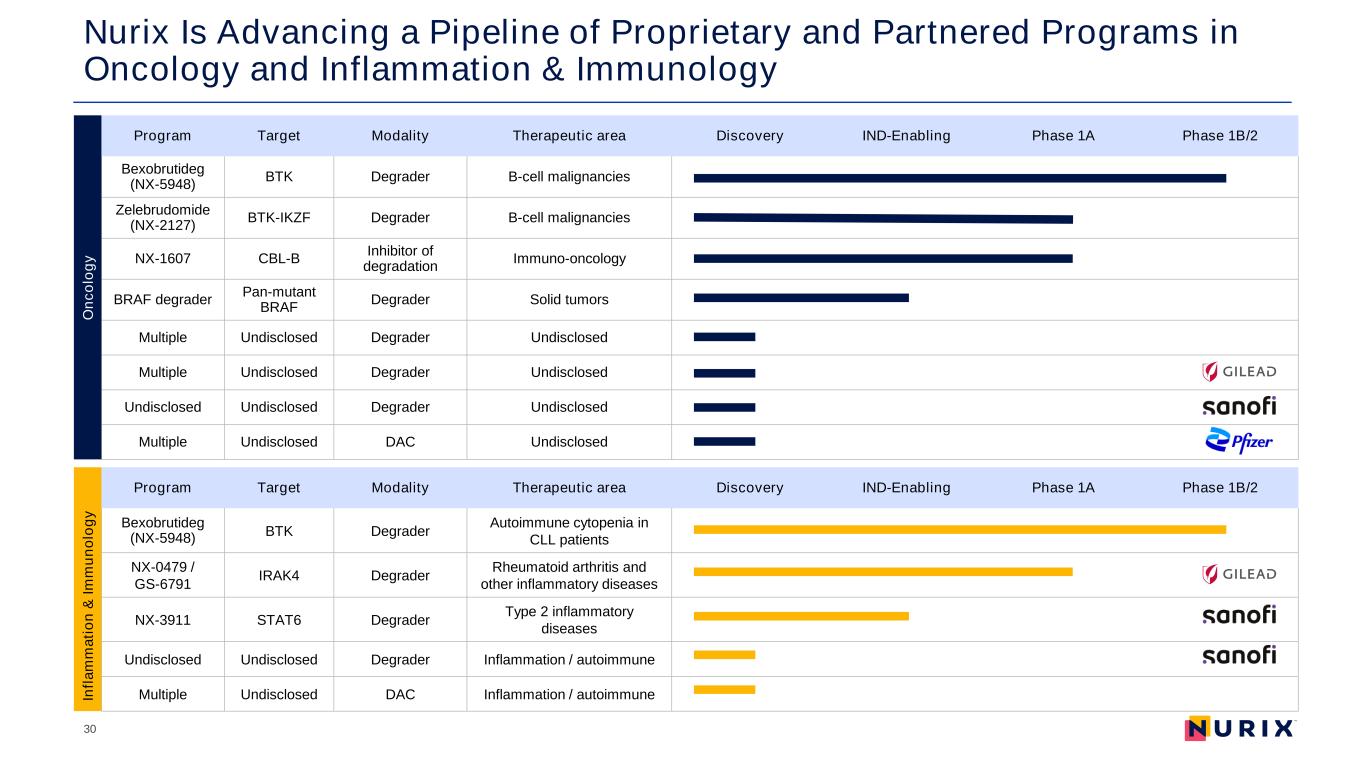Select the dark blue Oncology vertical label
Image resolution: width=1365 pixels, height=768 pixels.
(x=88, y=287)
